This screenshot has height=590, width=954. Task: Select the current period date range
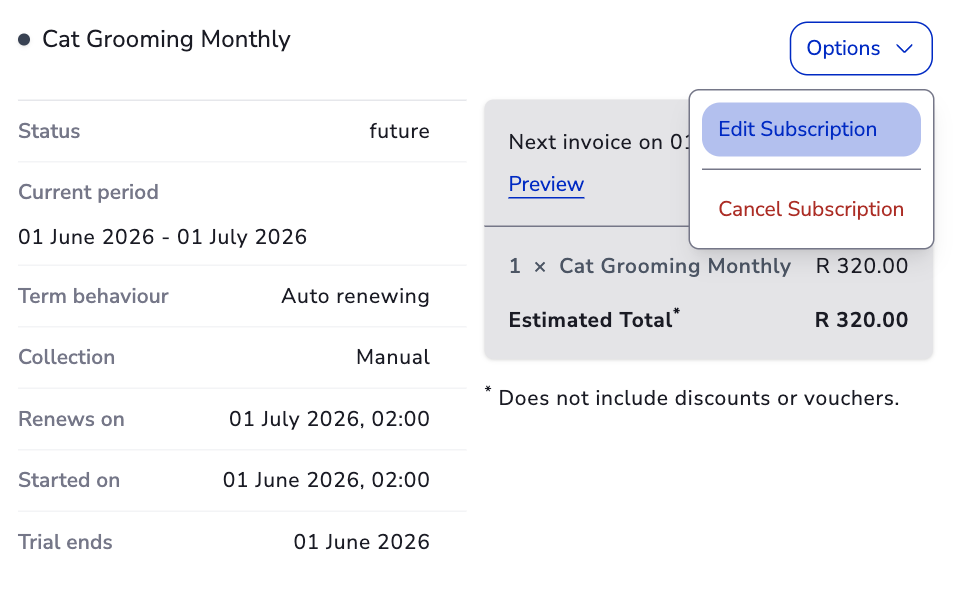click(163, 238)
